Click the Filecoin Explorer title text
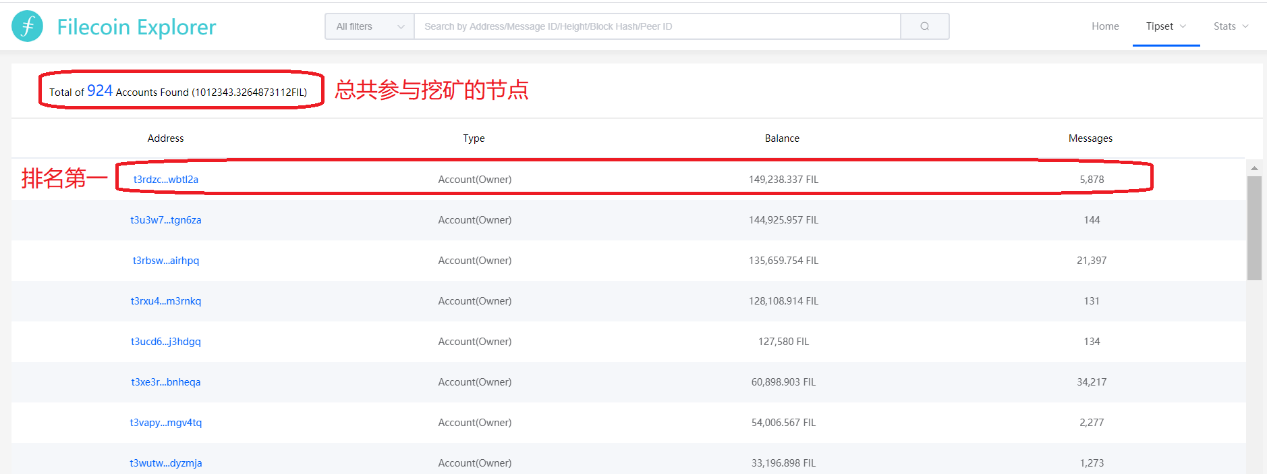This screenshot has width=1267, height=474. point(136,27)
